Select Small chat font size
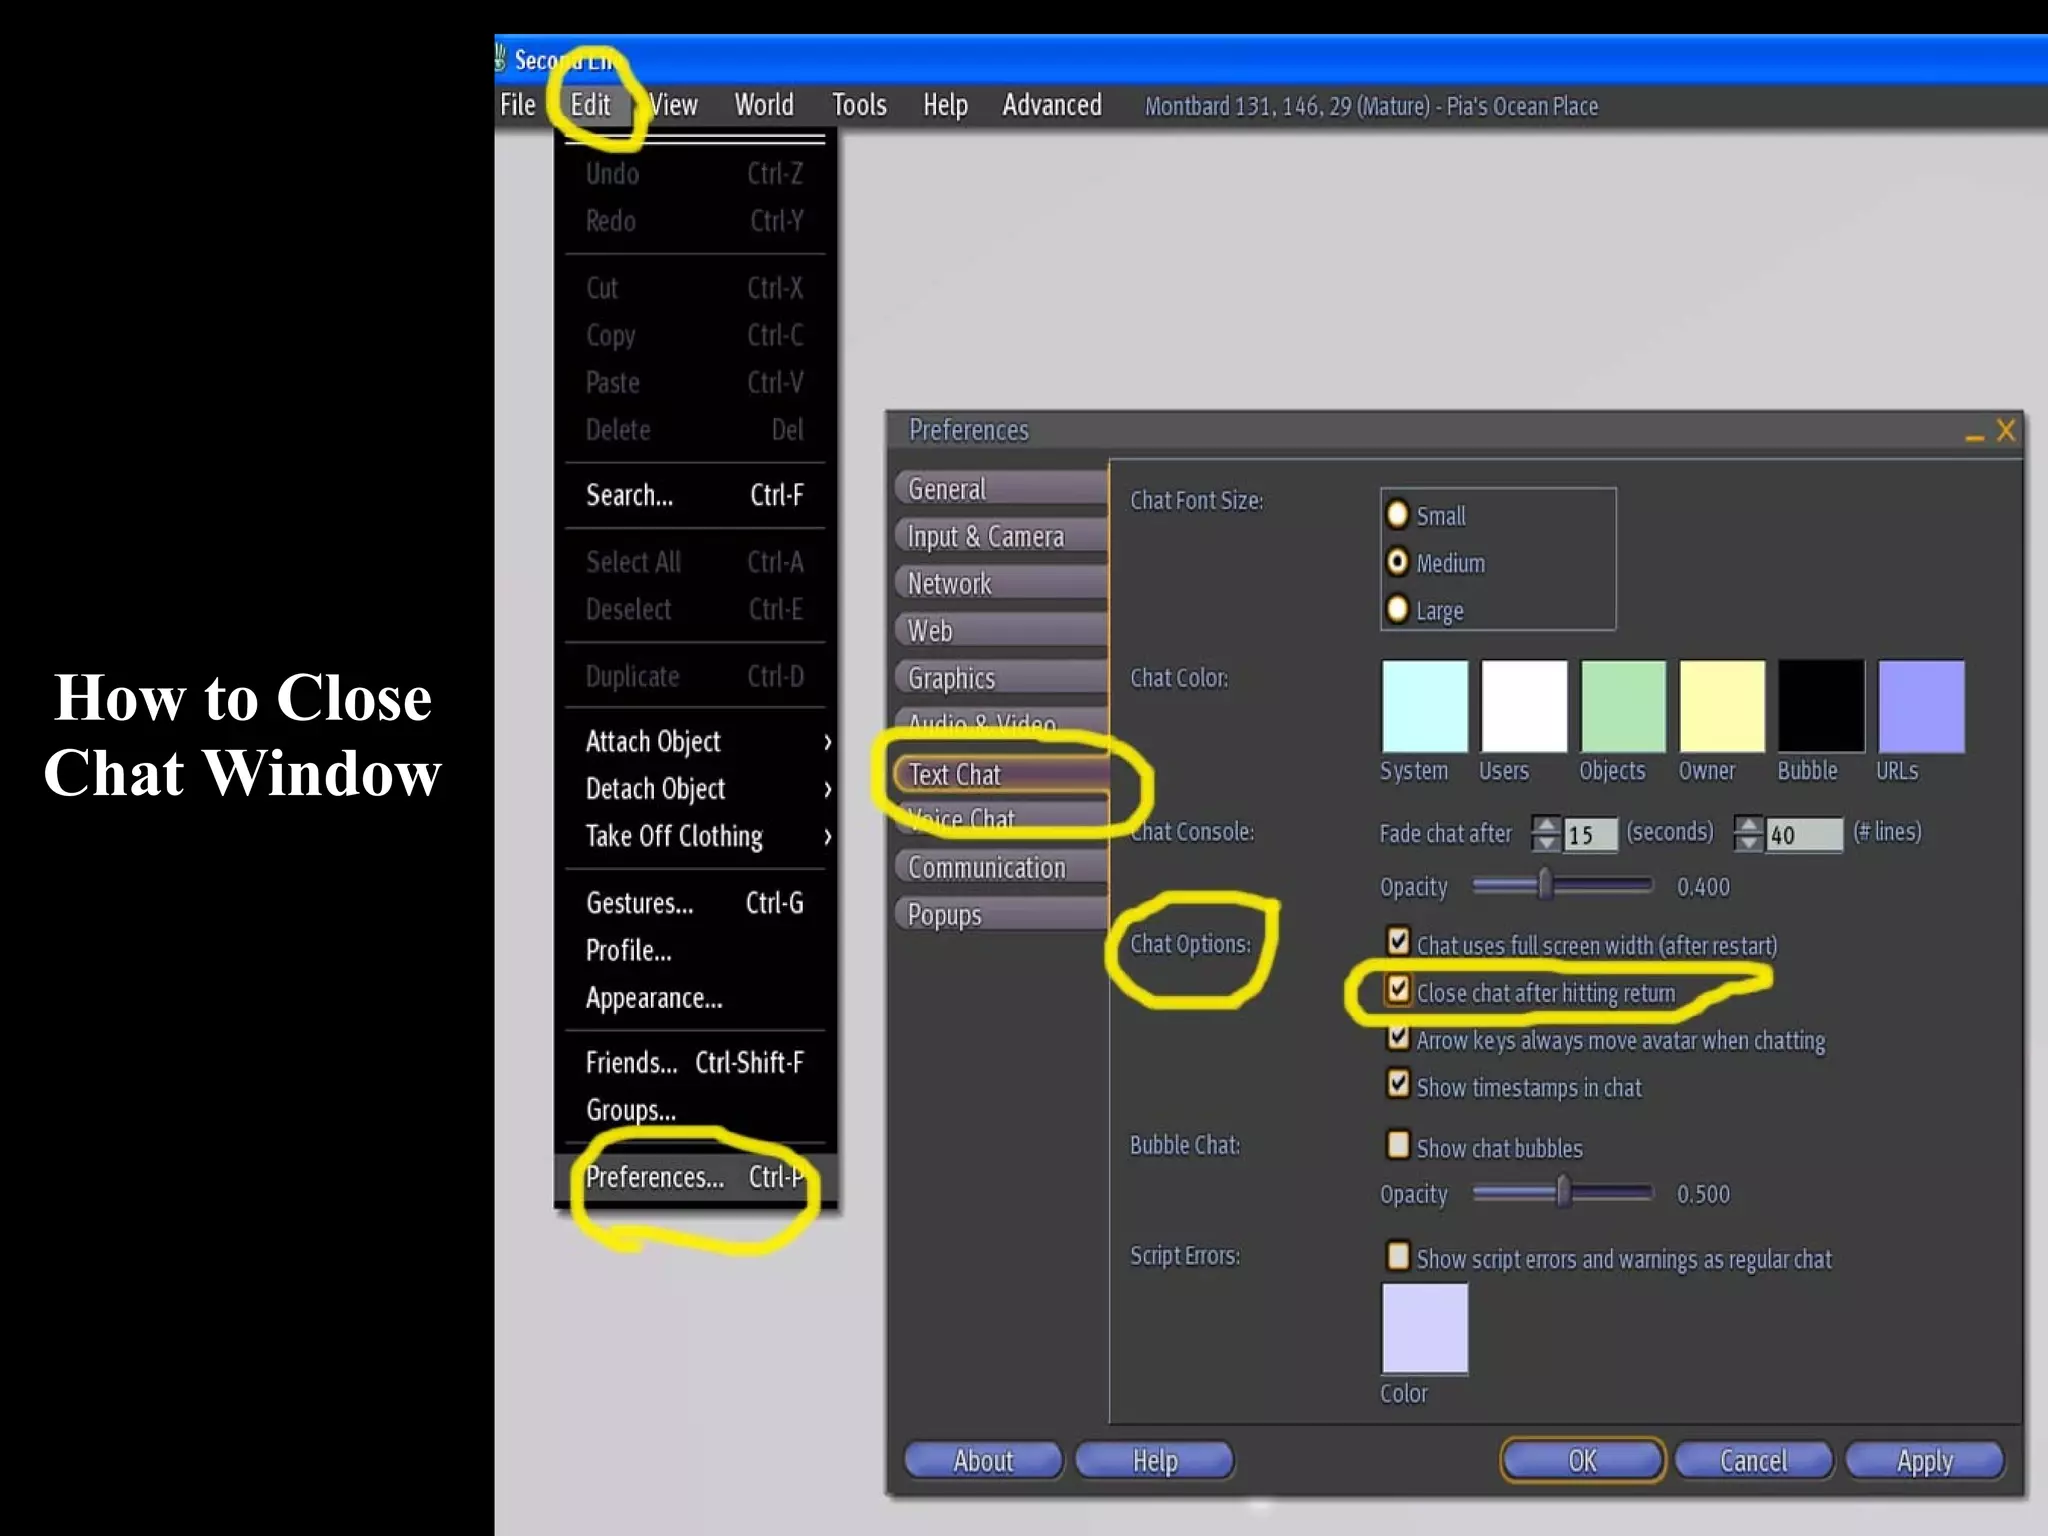2048x1536 pixels. 1397,515
